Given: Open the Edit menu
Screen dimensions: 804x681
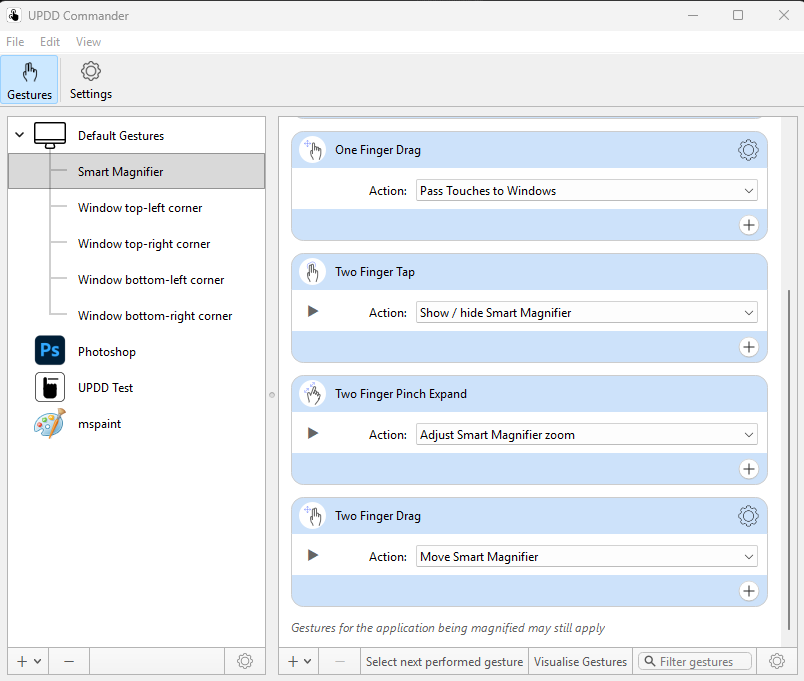Looking at the screenshot, I should click(x=50, y=42).
